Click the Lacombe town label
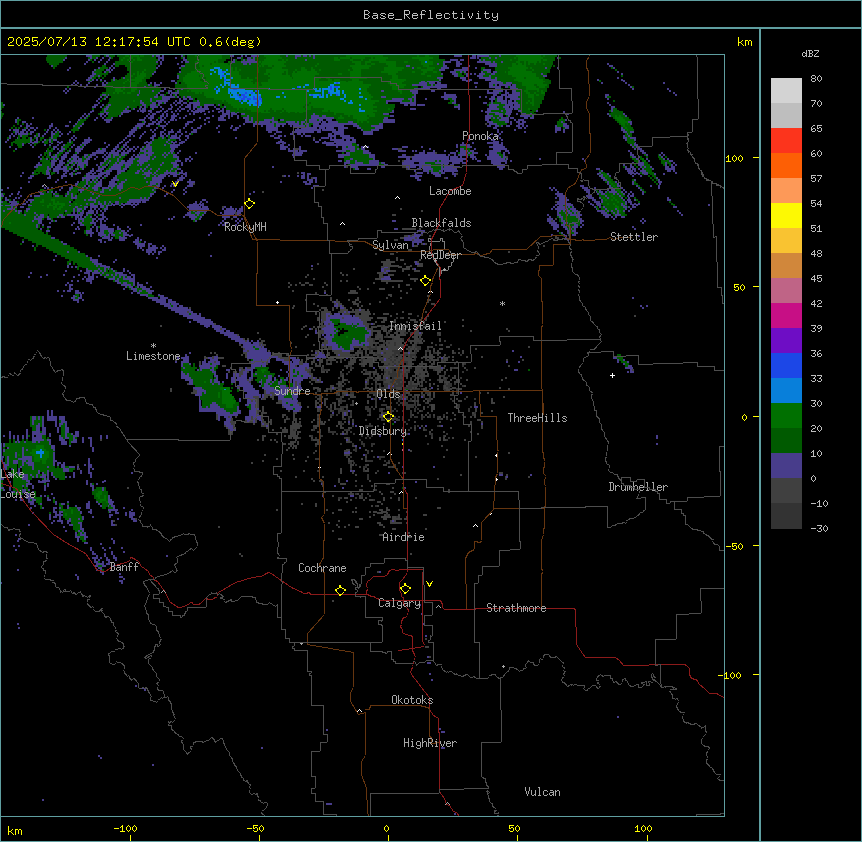This screenshot has height=842, width=862. (x=450, y=191)
